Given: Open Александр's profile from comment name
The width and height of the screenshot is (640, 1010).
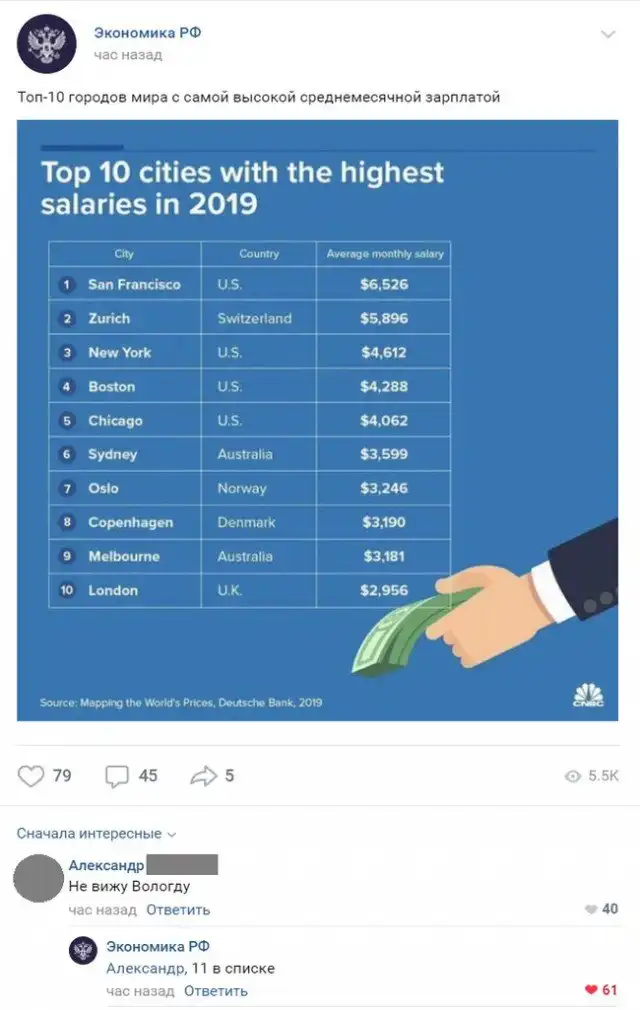Looking at the screenshot, I should click(x=106, y=866).
